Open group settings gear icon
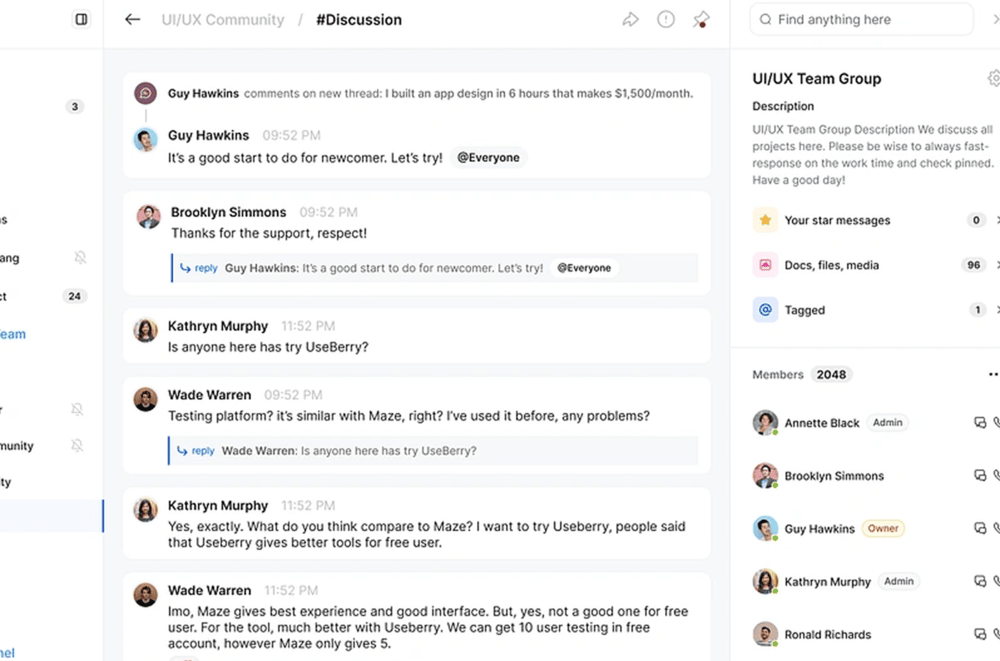Screen dimensions: 1000x661 tap(994, 78)
